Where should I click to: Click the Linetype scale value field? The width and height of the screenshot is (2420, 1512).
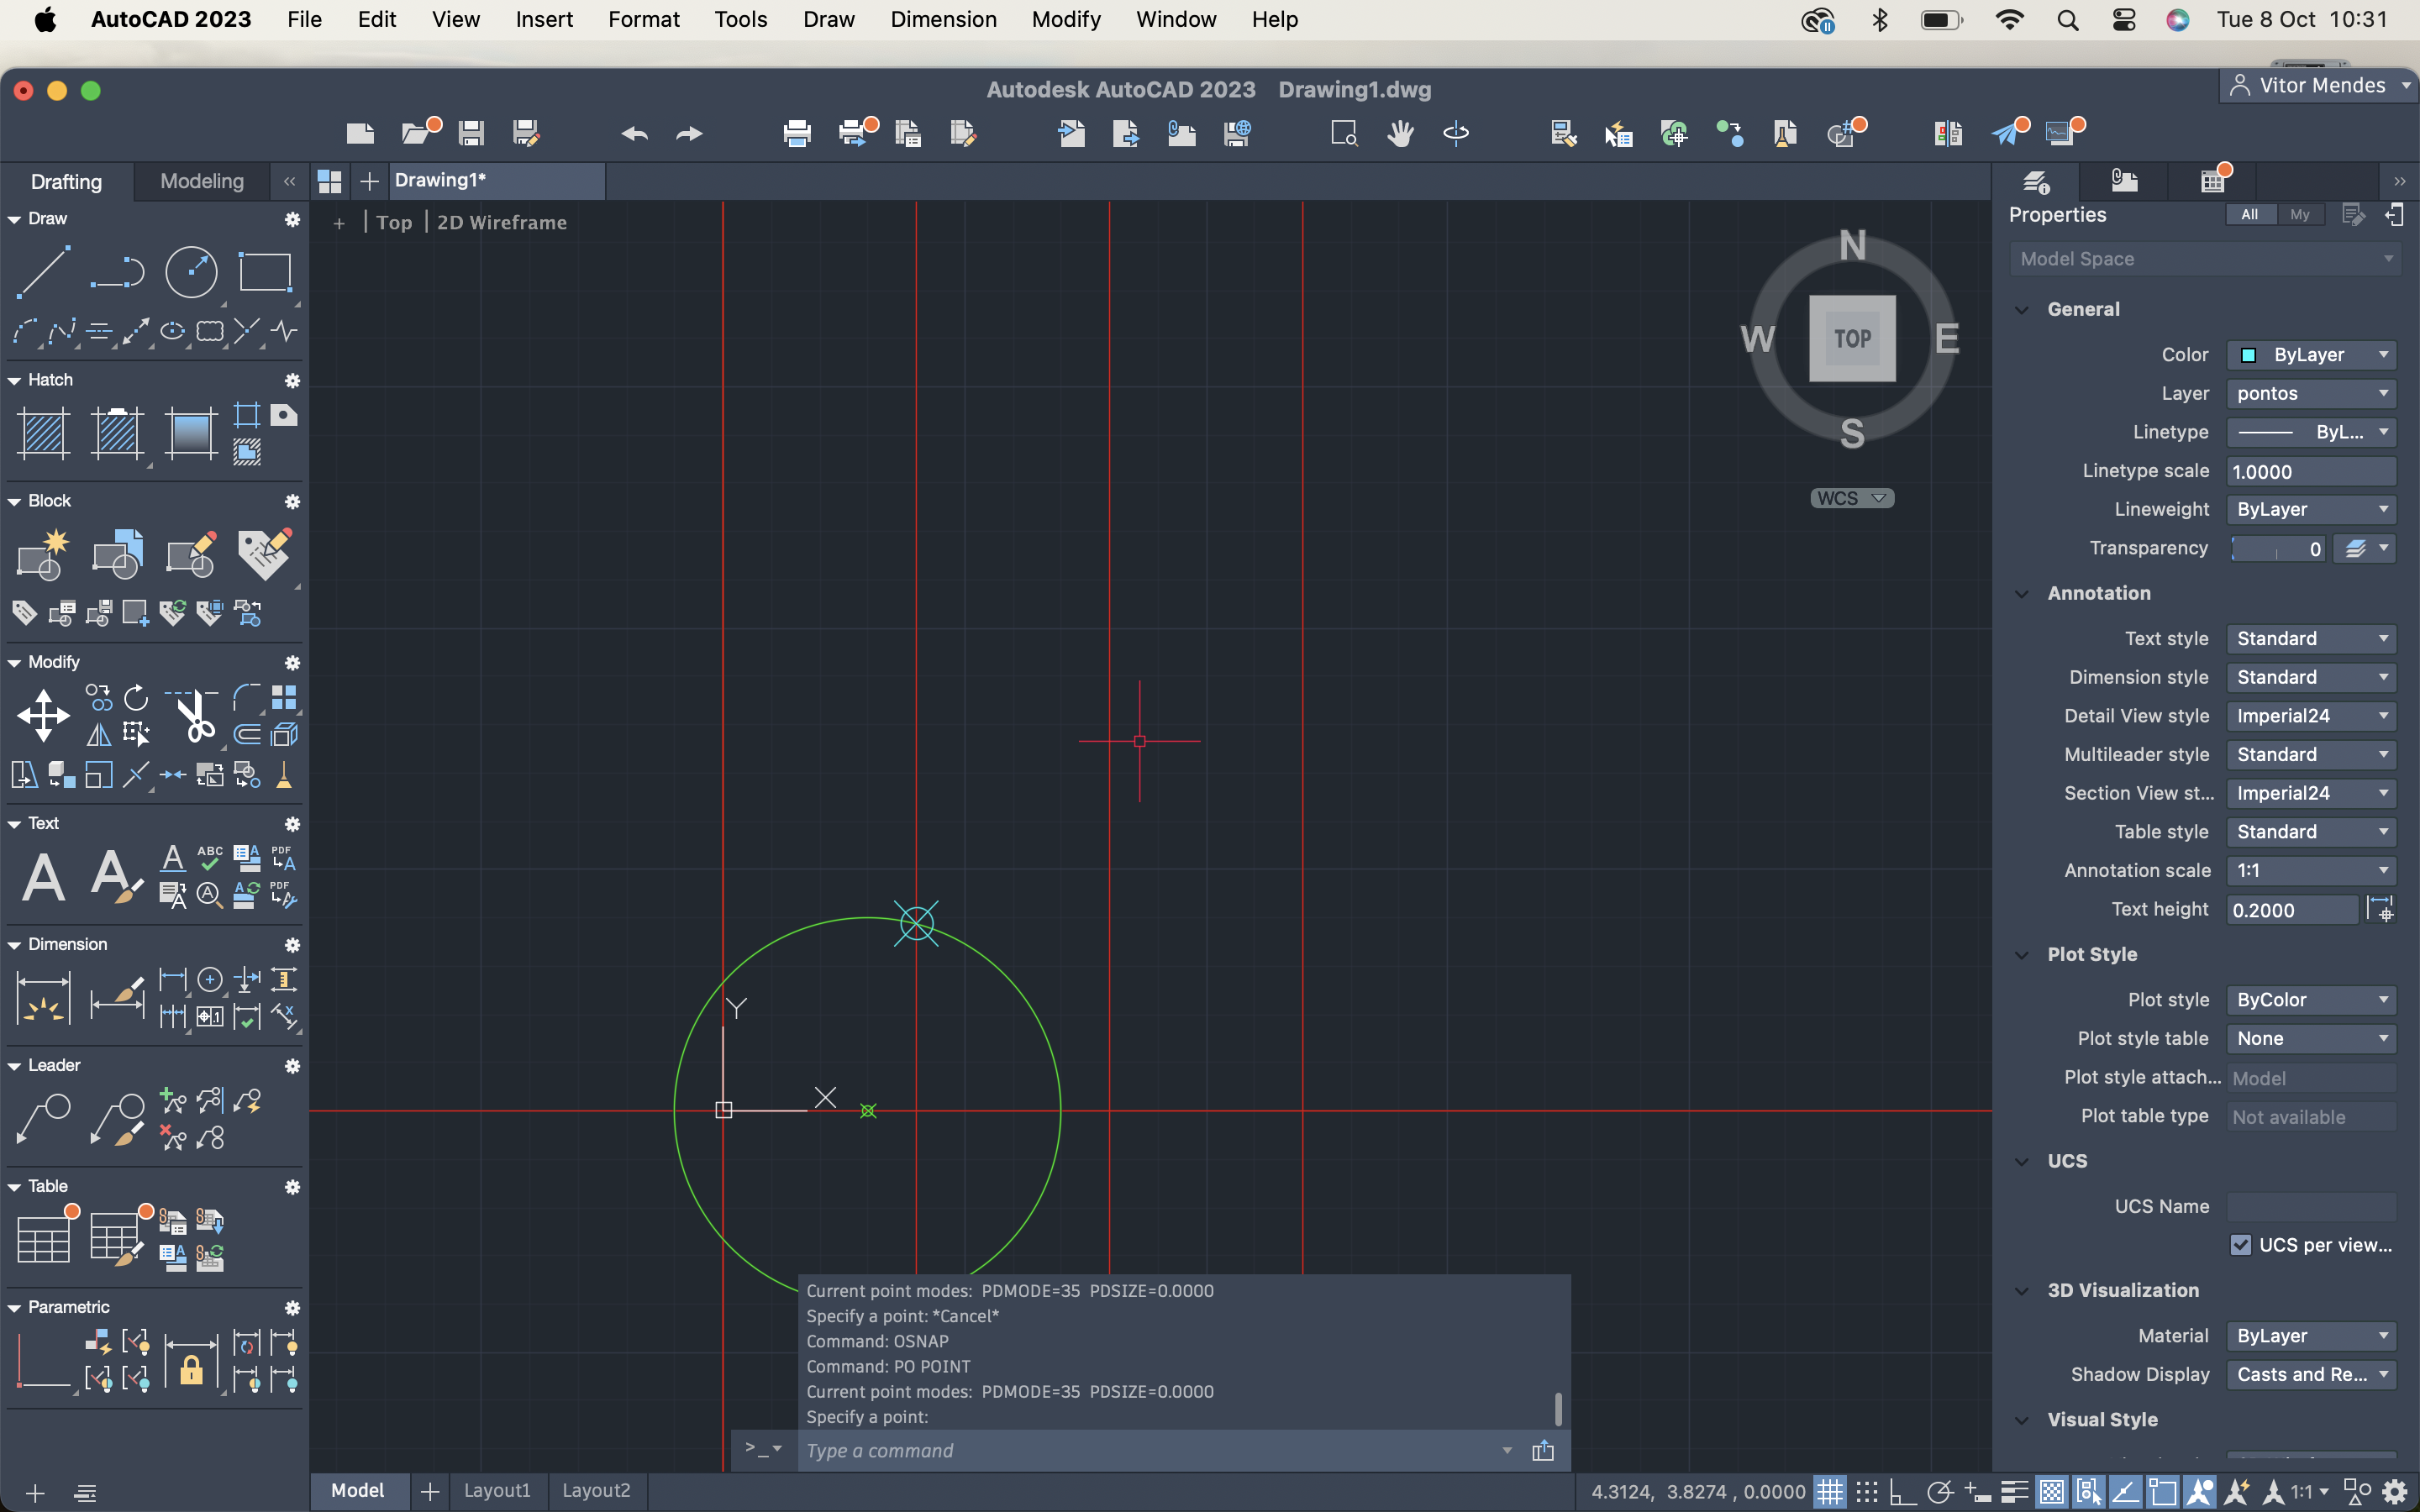2311,471
